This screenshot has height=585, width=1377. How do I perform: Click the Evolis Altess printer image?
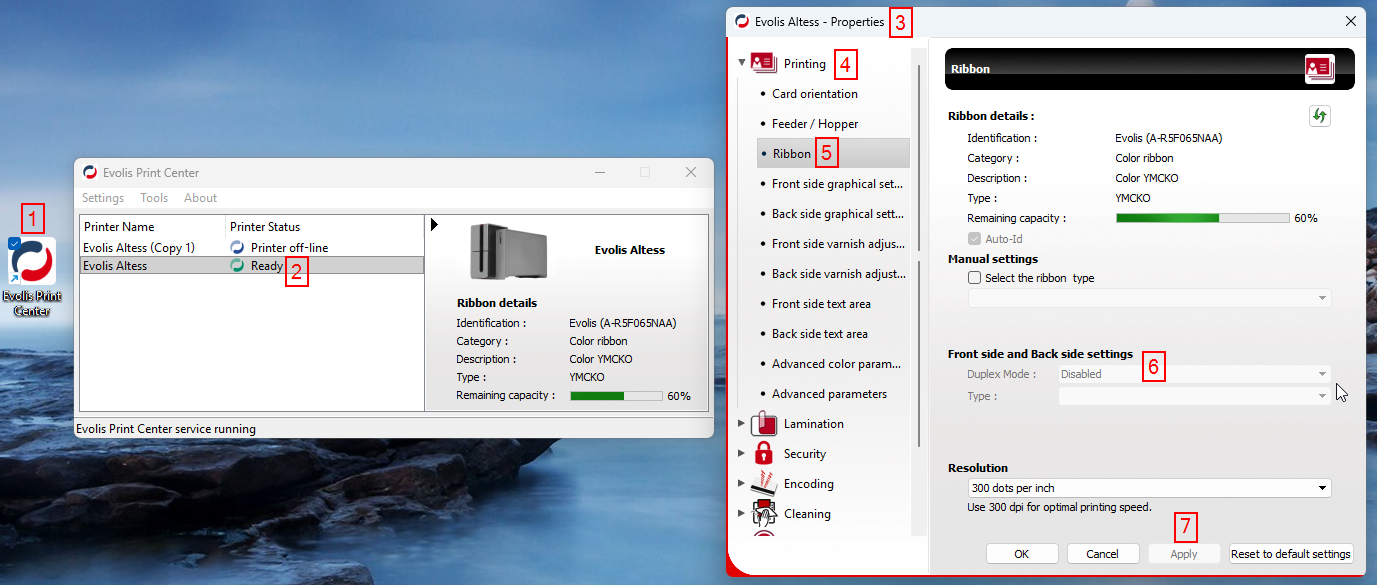click(x=509, y=251)
